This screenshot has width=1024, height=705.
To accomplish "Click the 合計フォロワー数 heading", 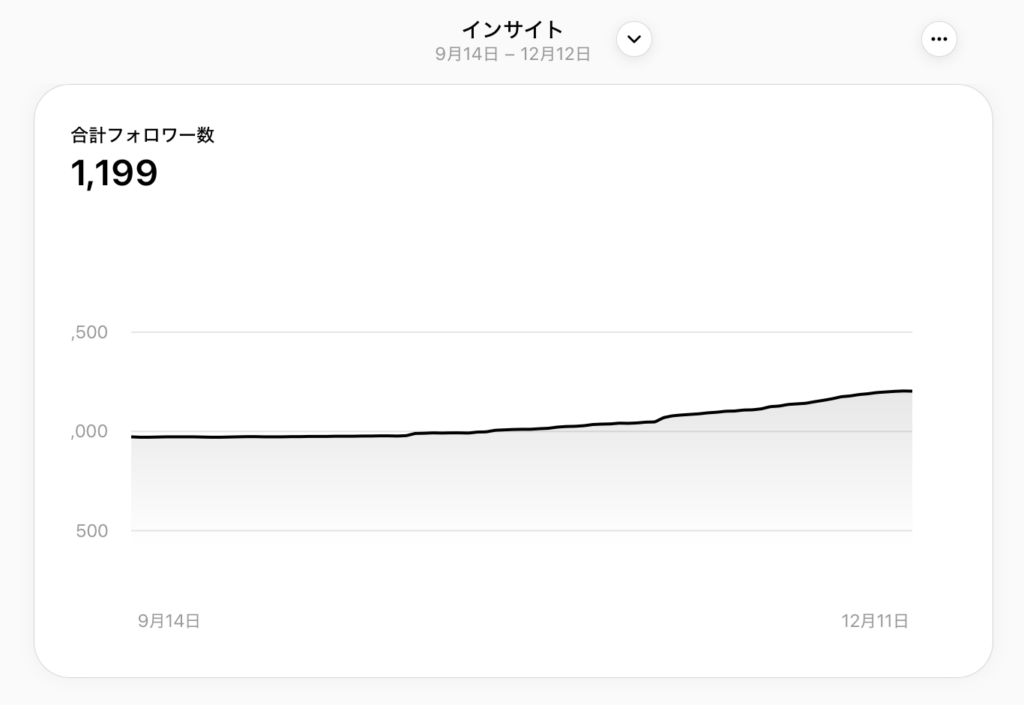I will 142,136.
